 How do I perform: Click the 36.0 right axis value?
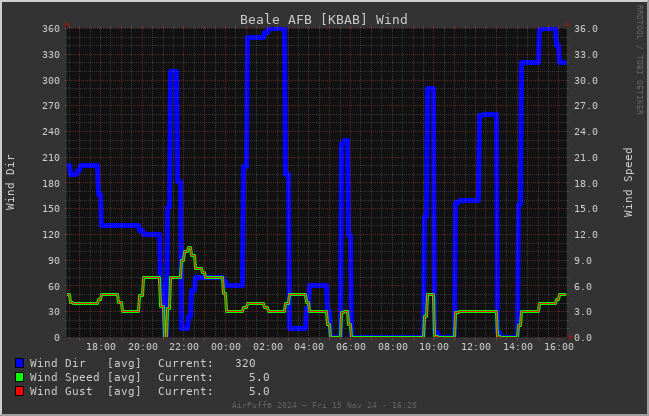coord(586,29)
